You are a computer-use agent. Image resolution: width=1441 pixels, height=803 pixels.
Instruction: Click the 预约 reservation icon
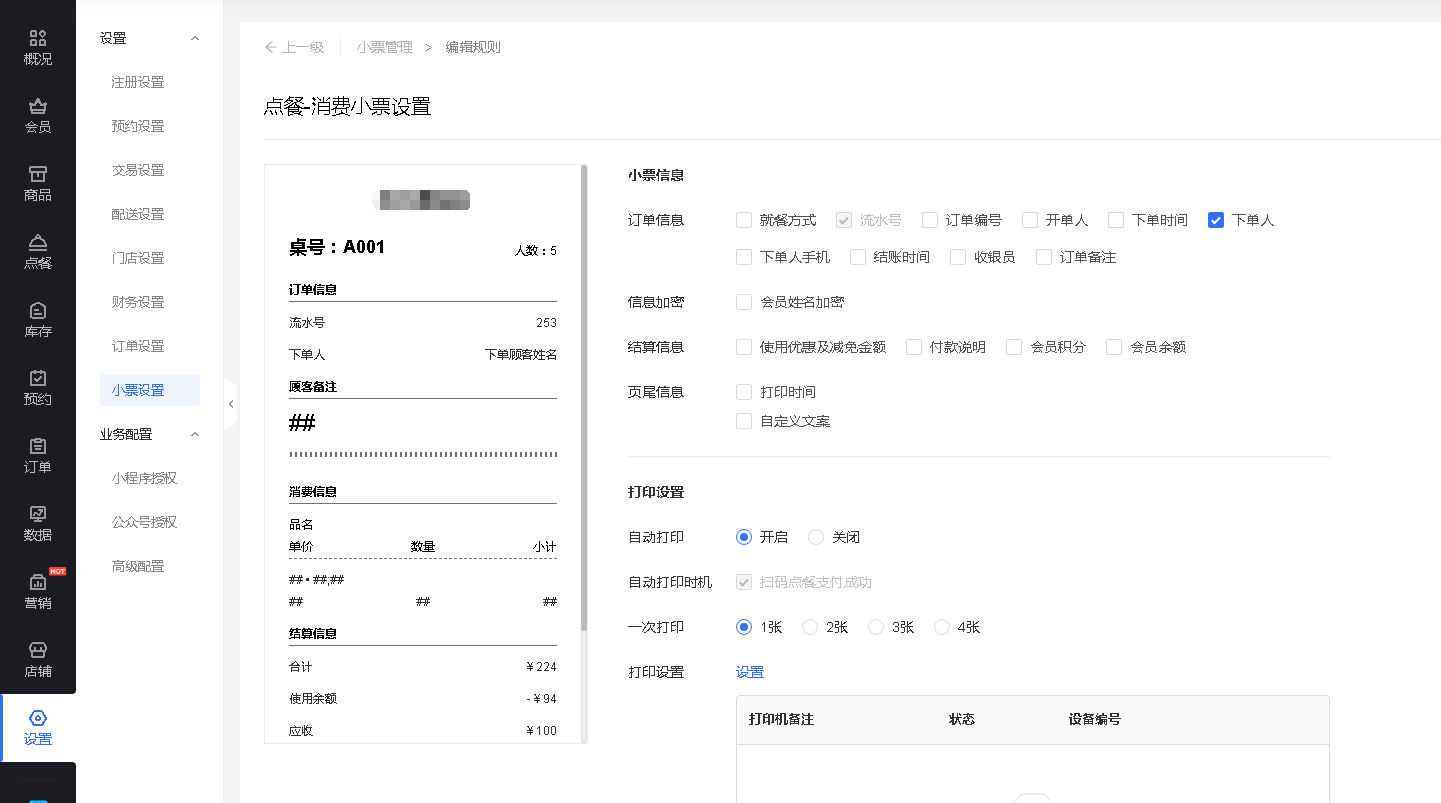38,378
